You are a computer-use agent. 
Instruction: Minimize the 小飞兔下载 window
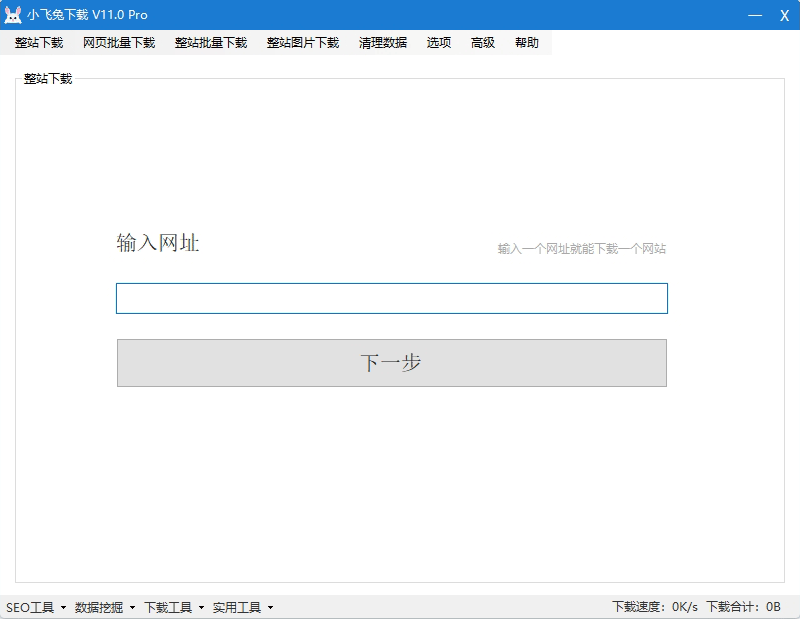755,15
